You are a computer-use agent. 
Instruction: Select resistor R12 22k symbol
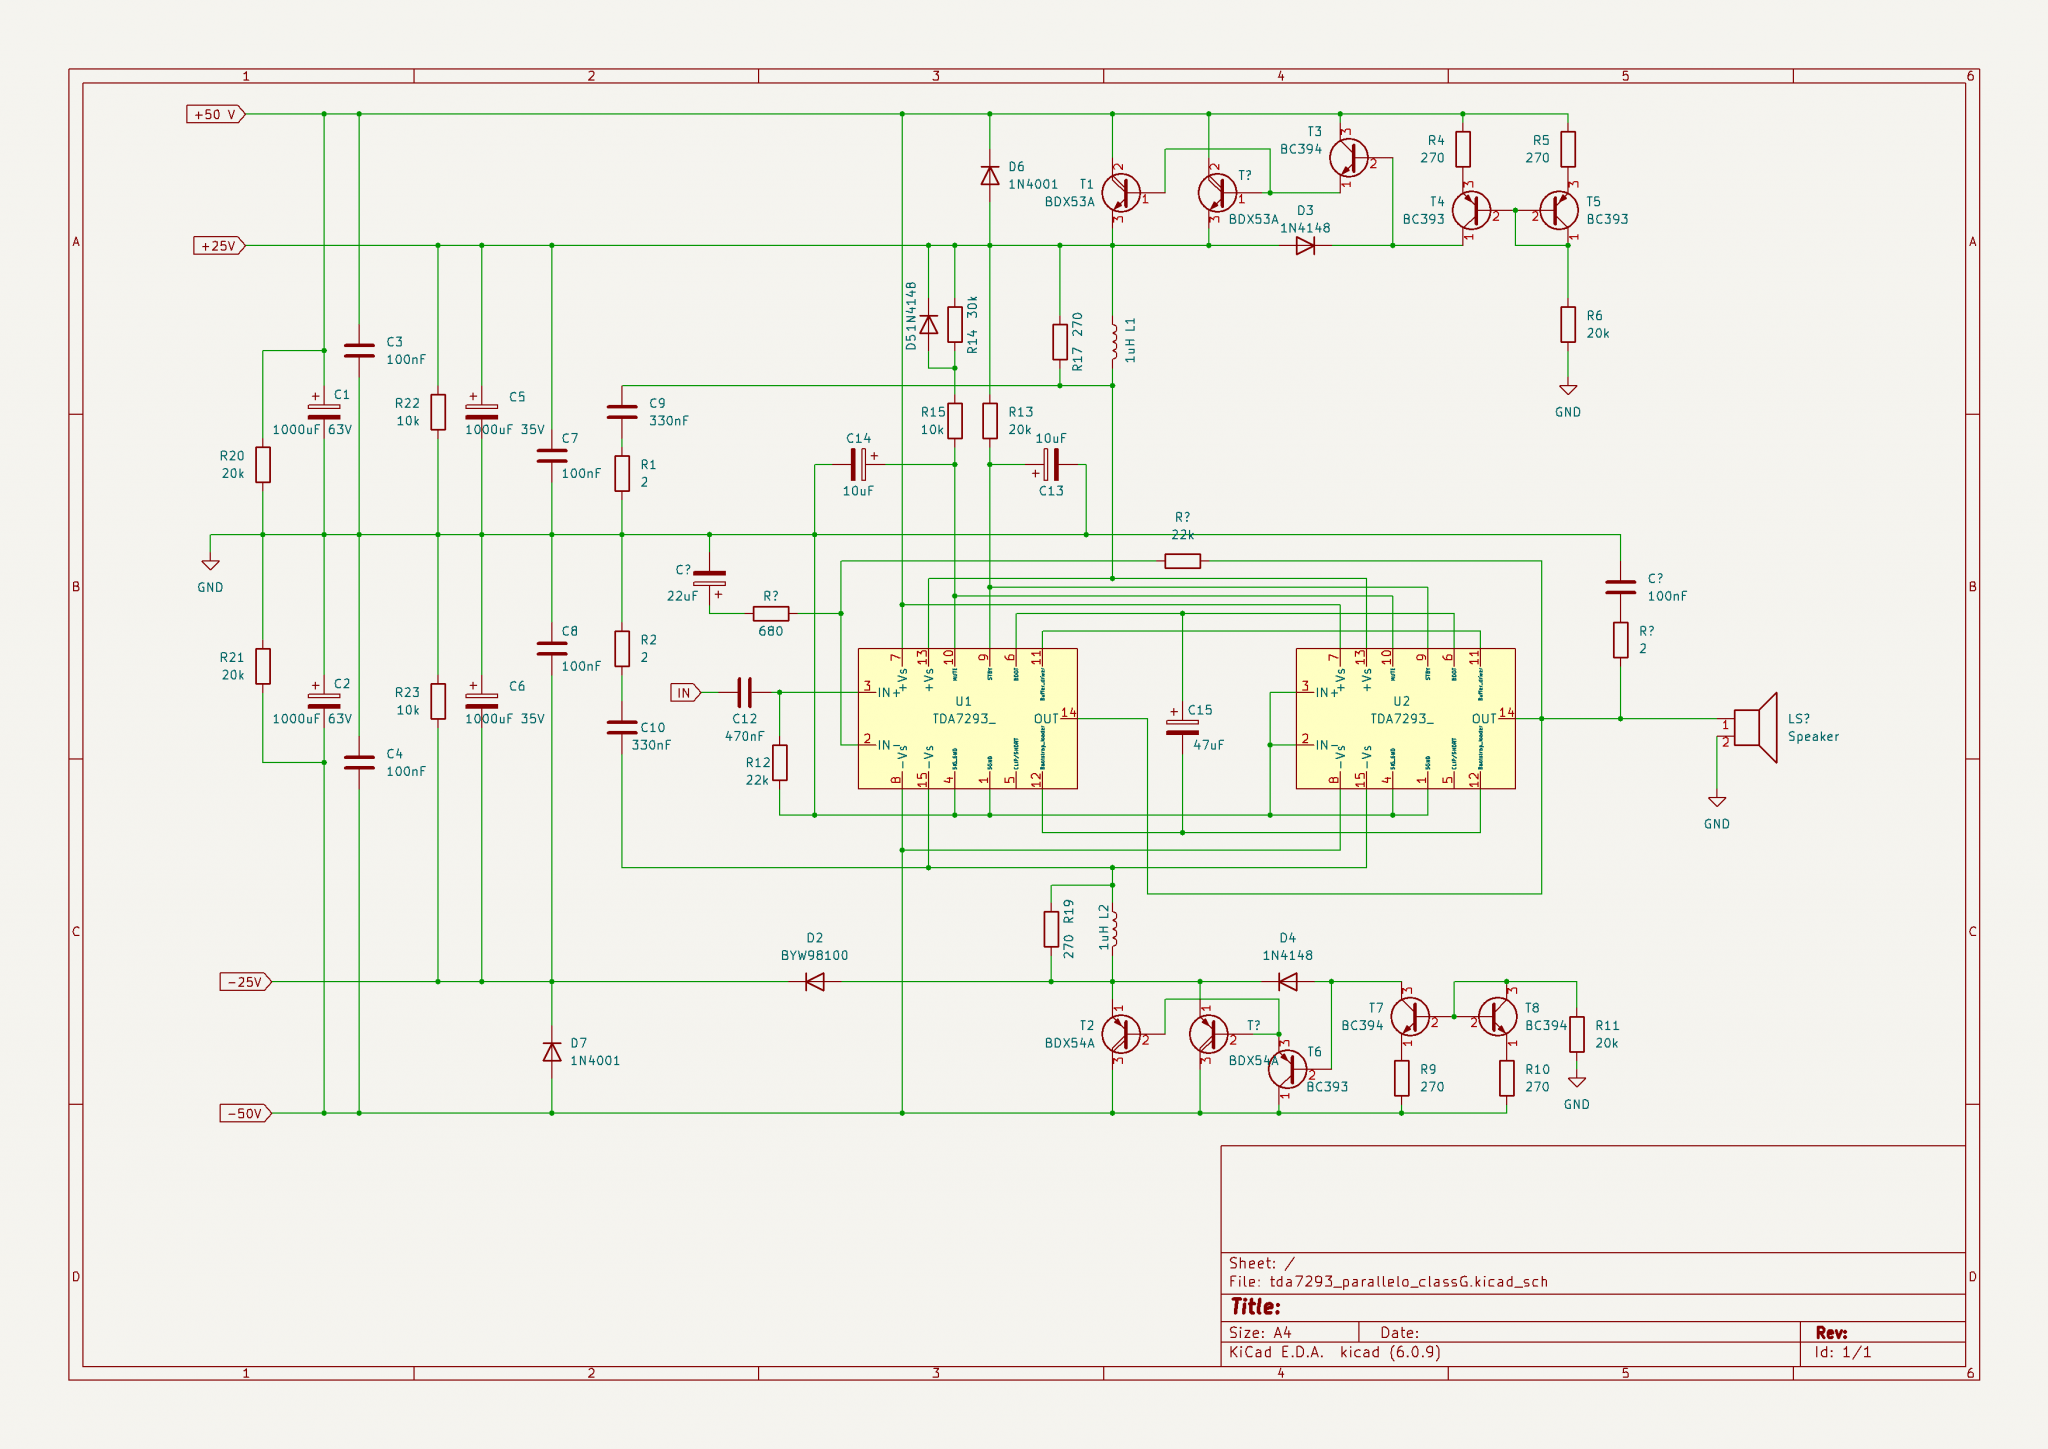(x=779, y=762)
